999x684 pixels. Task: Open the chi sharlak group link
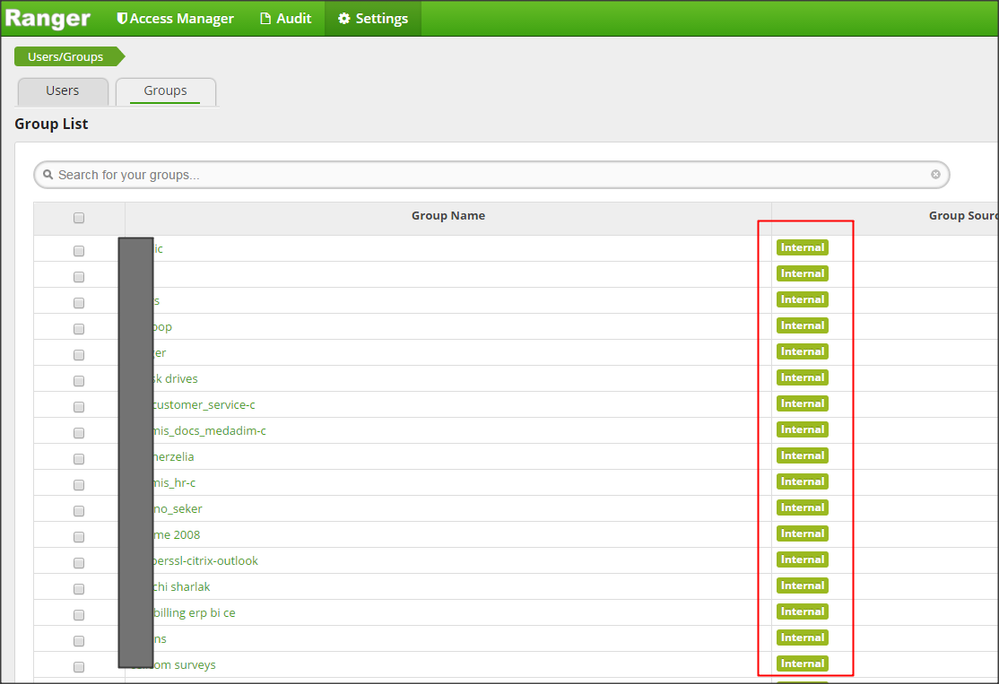coord(182,587)
